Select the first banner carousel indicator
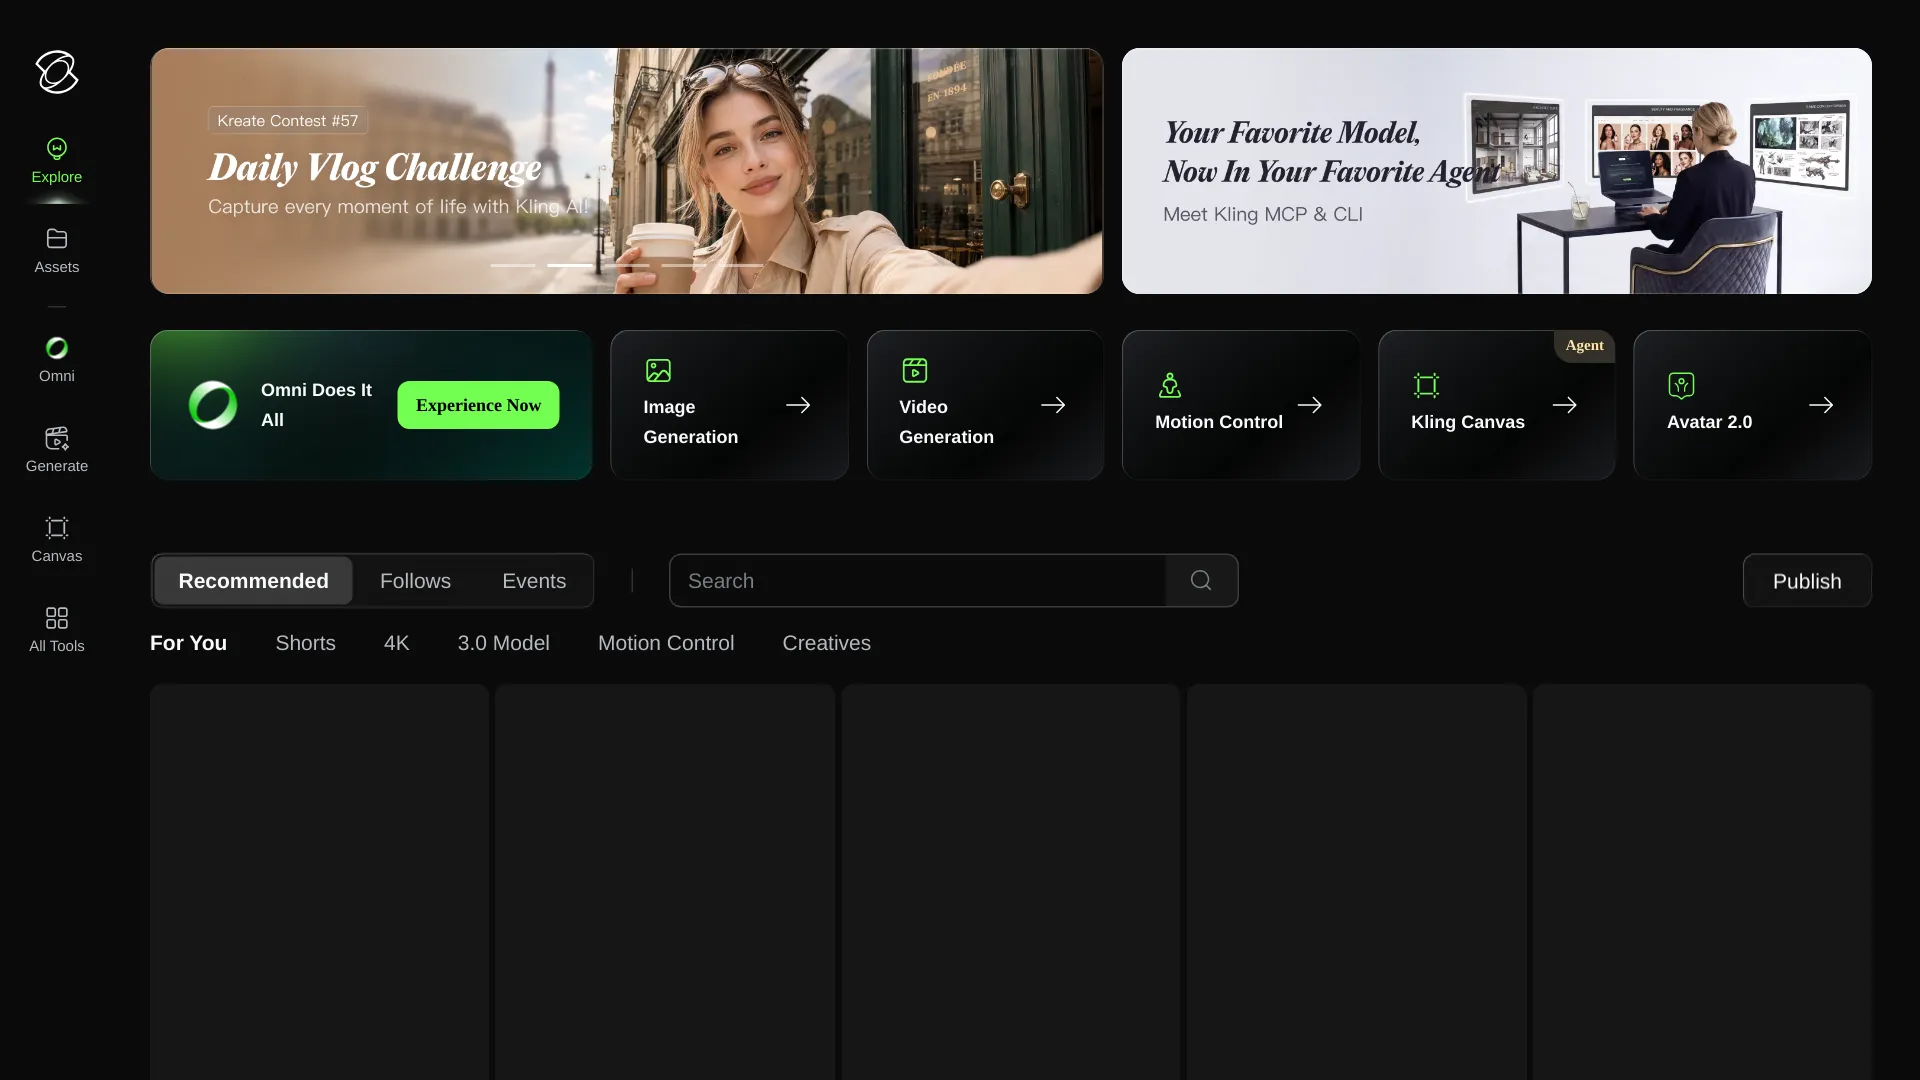1920x1080 pixels. (512, 265)
